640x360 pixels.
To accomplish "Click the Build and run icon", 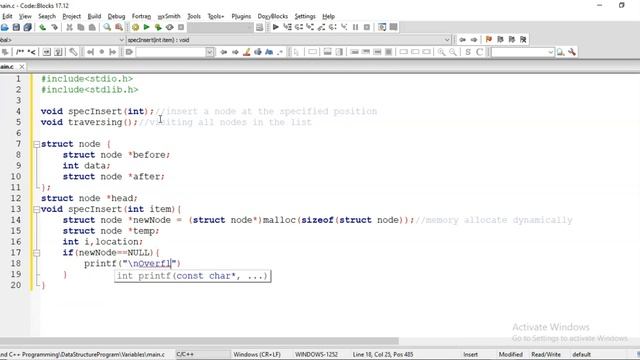I will point(158,27).
